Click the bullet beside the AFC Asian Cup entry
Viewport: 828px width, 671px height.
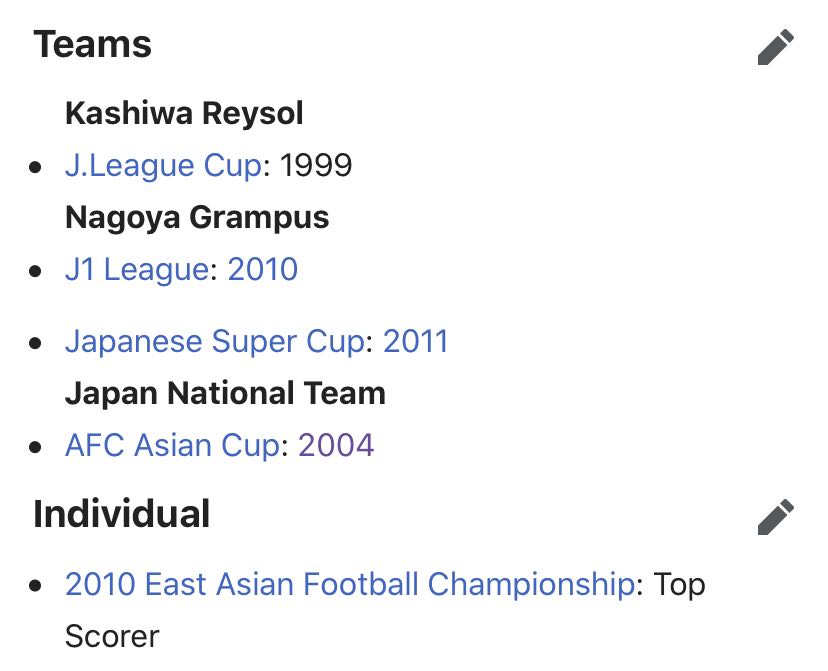35,447
